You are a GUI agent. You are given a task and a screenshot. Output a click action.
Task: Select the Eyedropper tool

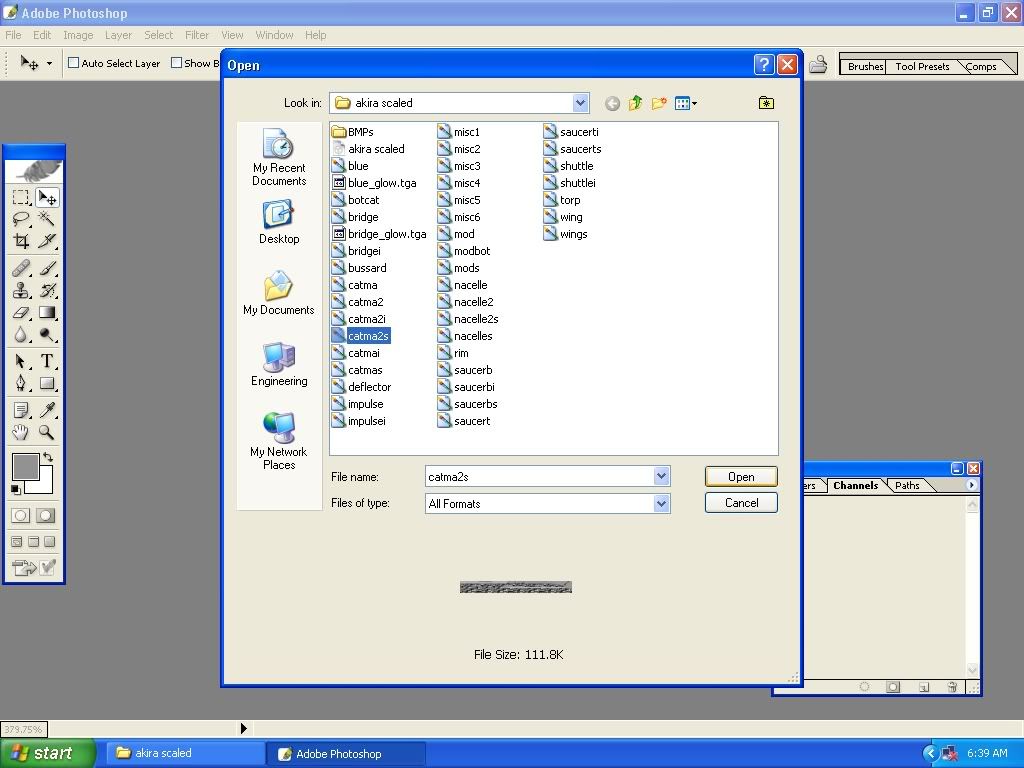pos(47,410)
